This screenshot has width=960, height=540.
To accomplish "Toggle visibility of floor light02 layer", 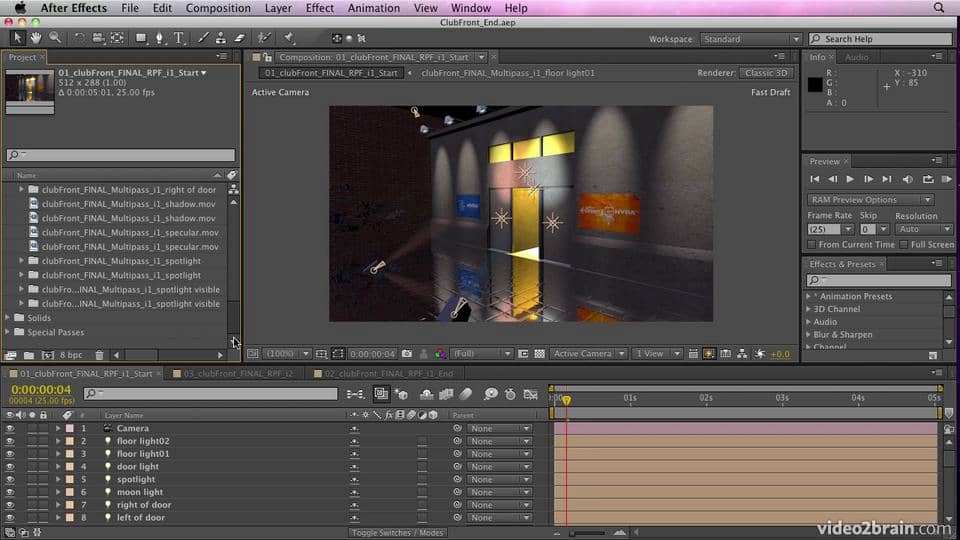I will click(10, 441).
